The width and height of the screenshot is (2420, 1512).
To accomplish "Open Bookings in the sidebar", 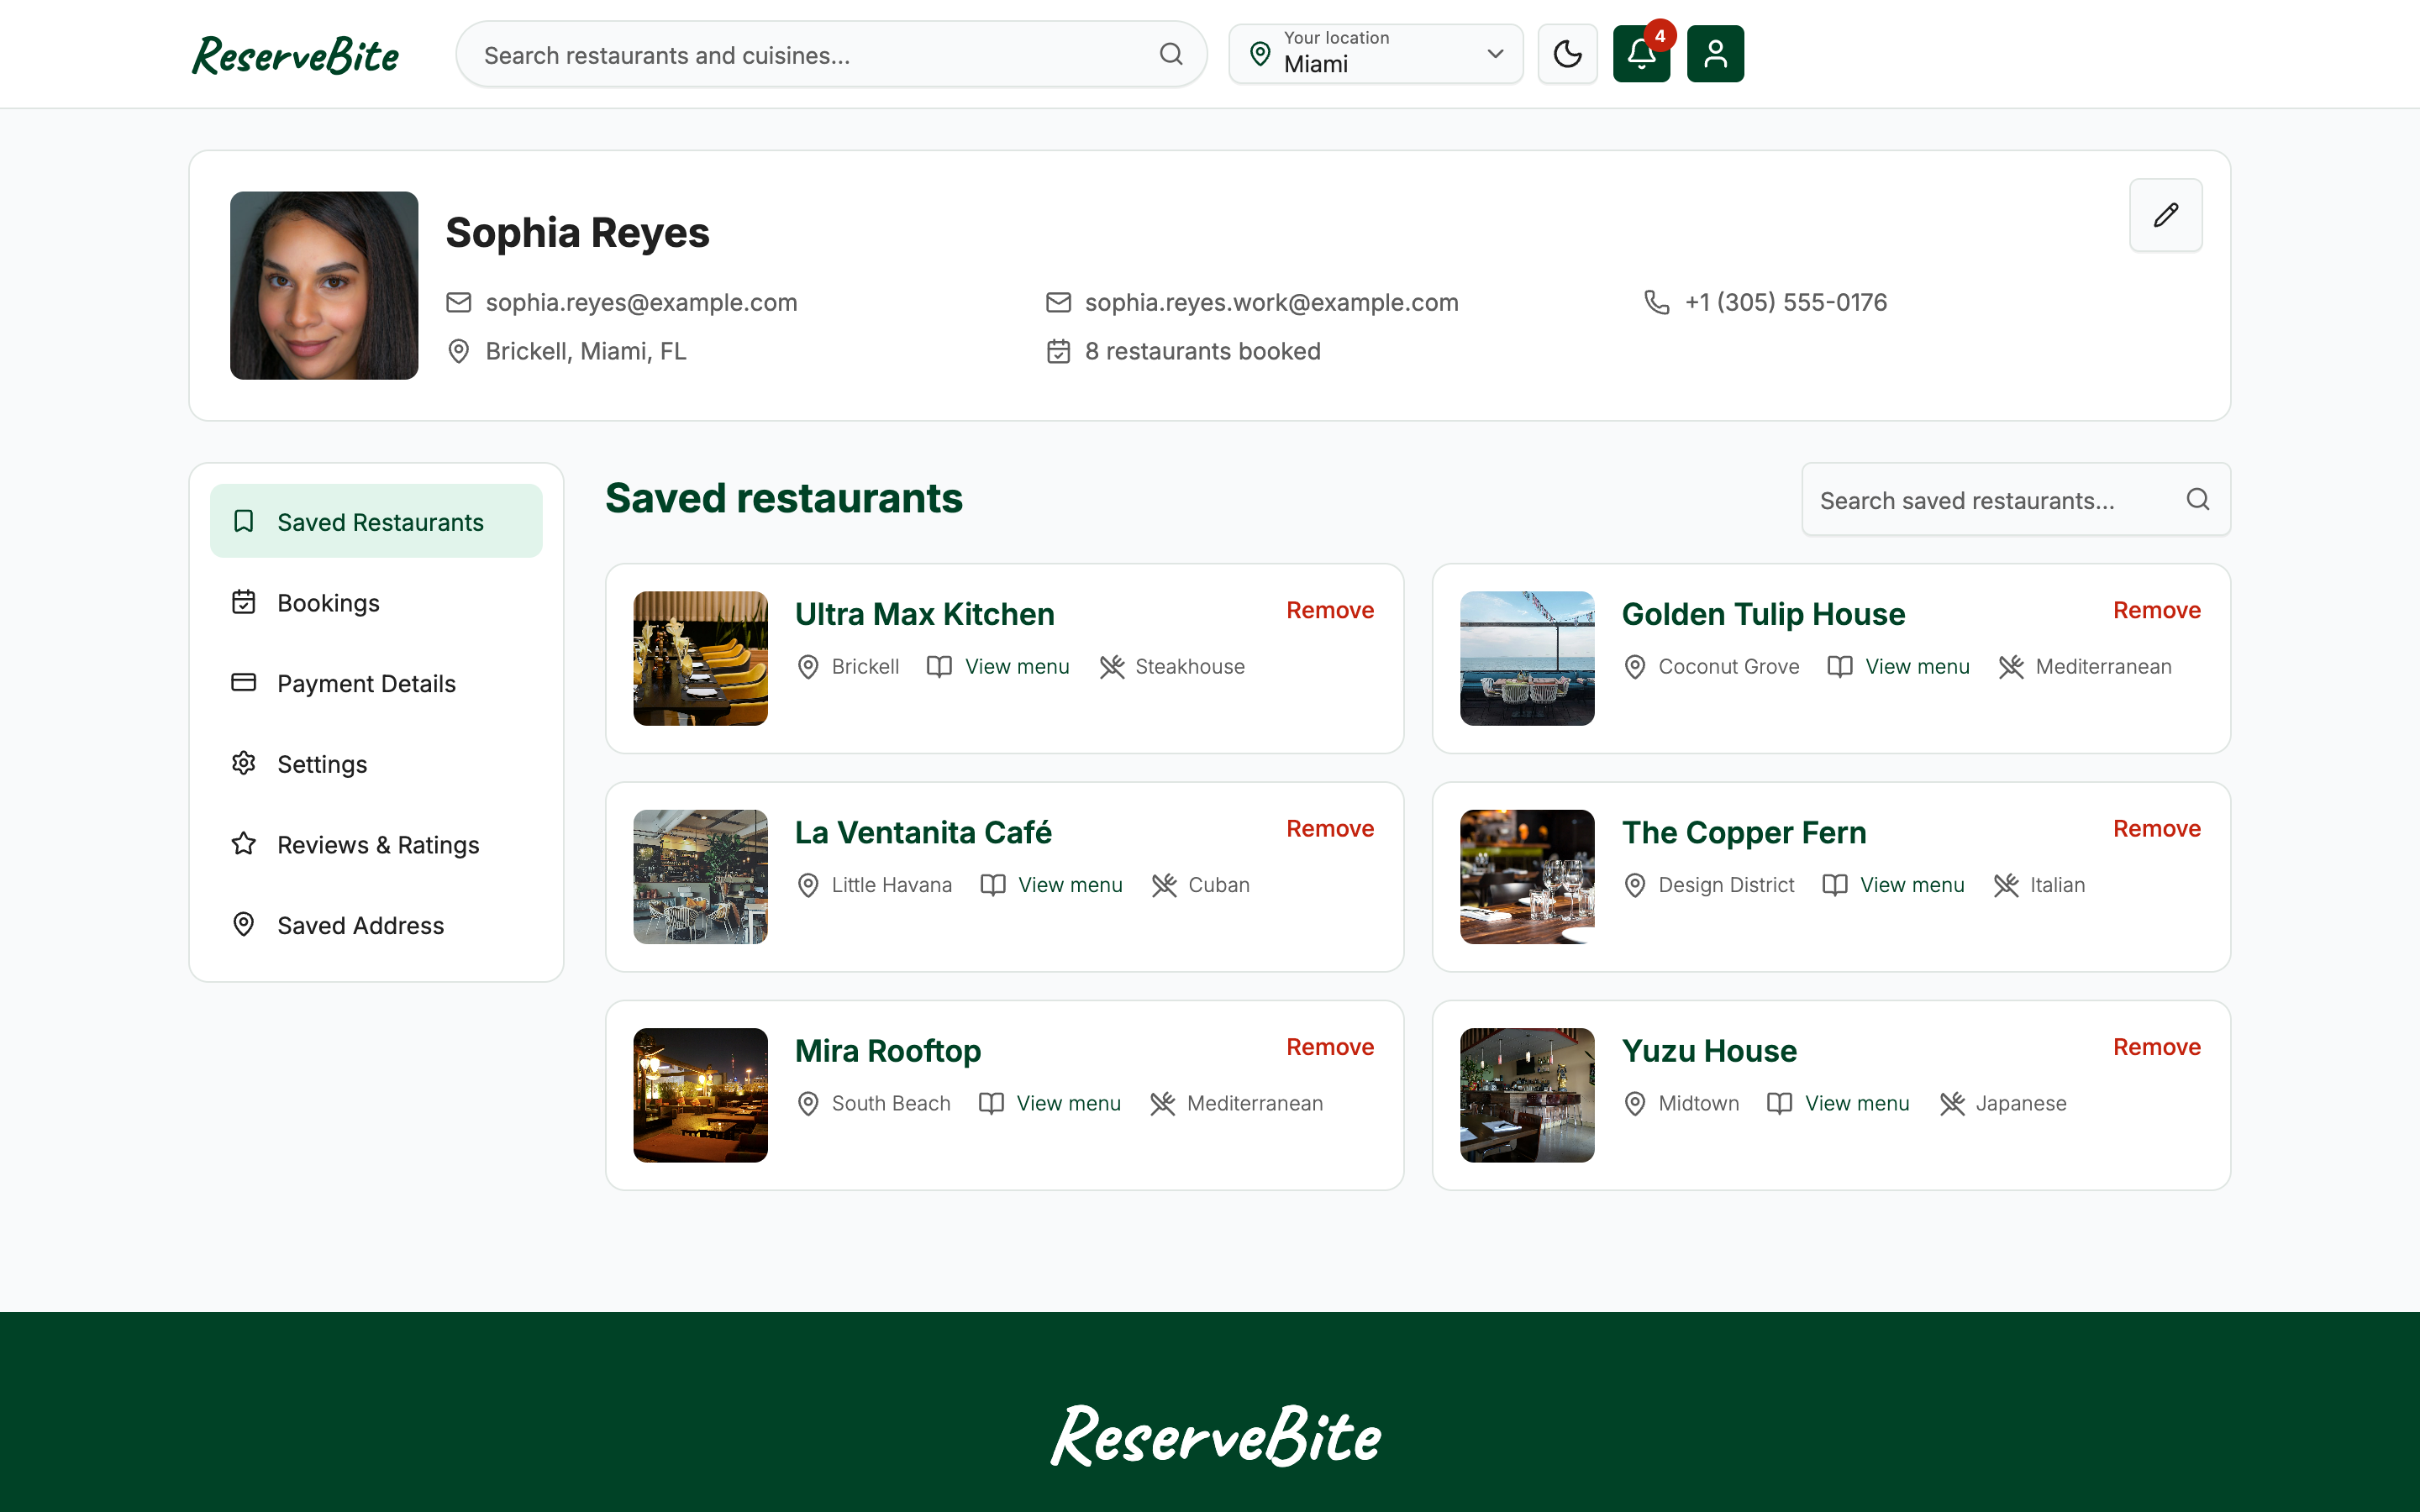I will click(x=376, y=602).
